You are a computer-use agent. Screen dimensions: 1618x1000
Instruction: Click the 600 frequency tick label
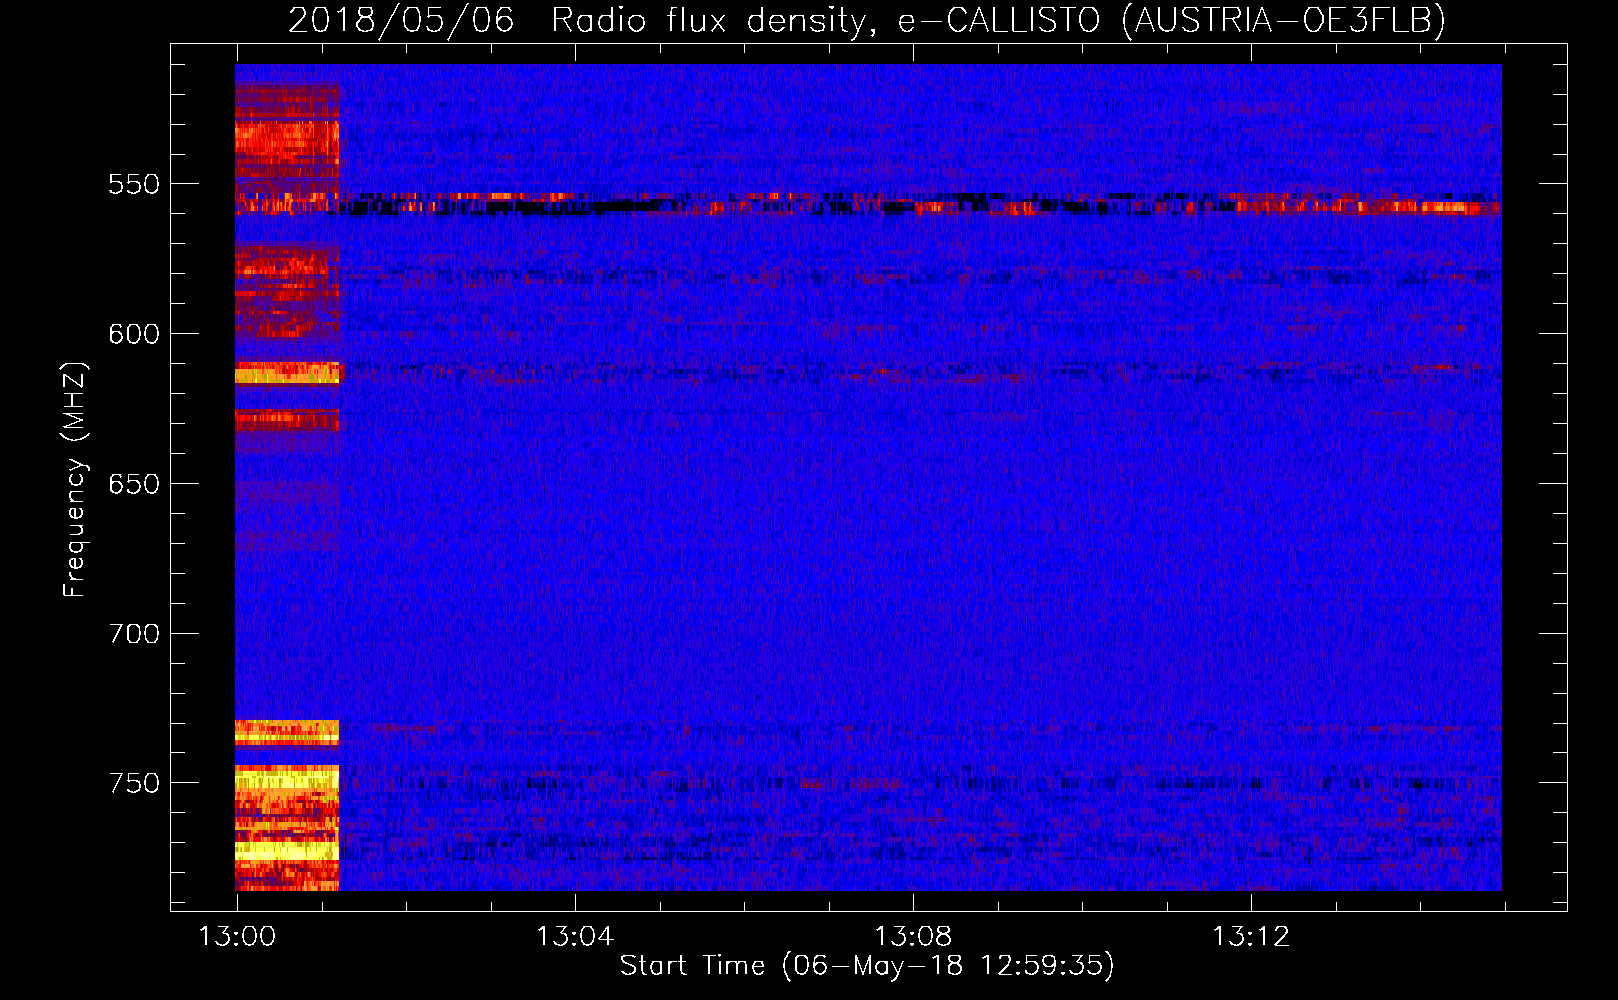point(134,334)
